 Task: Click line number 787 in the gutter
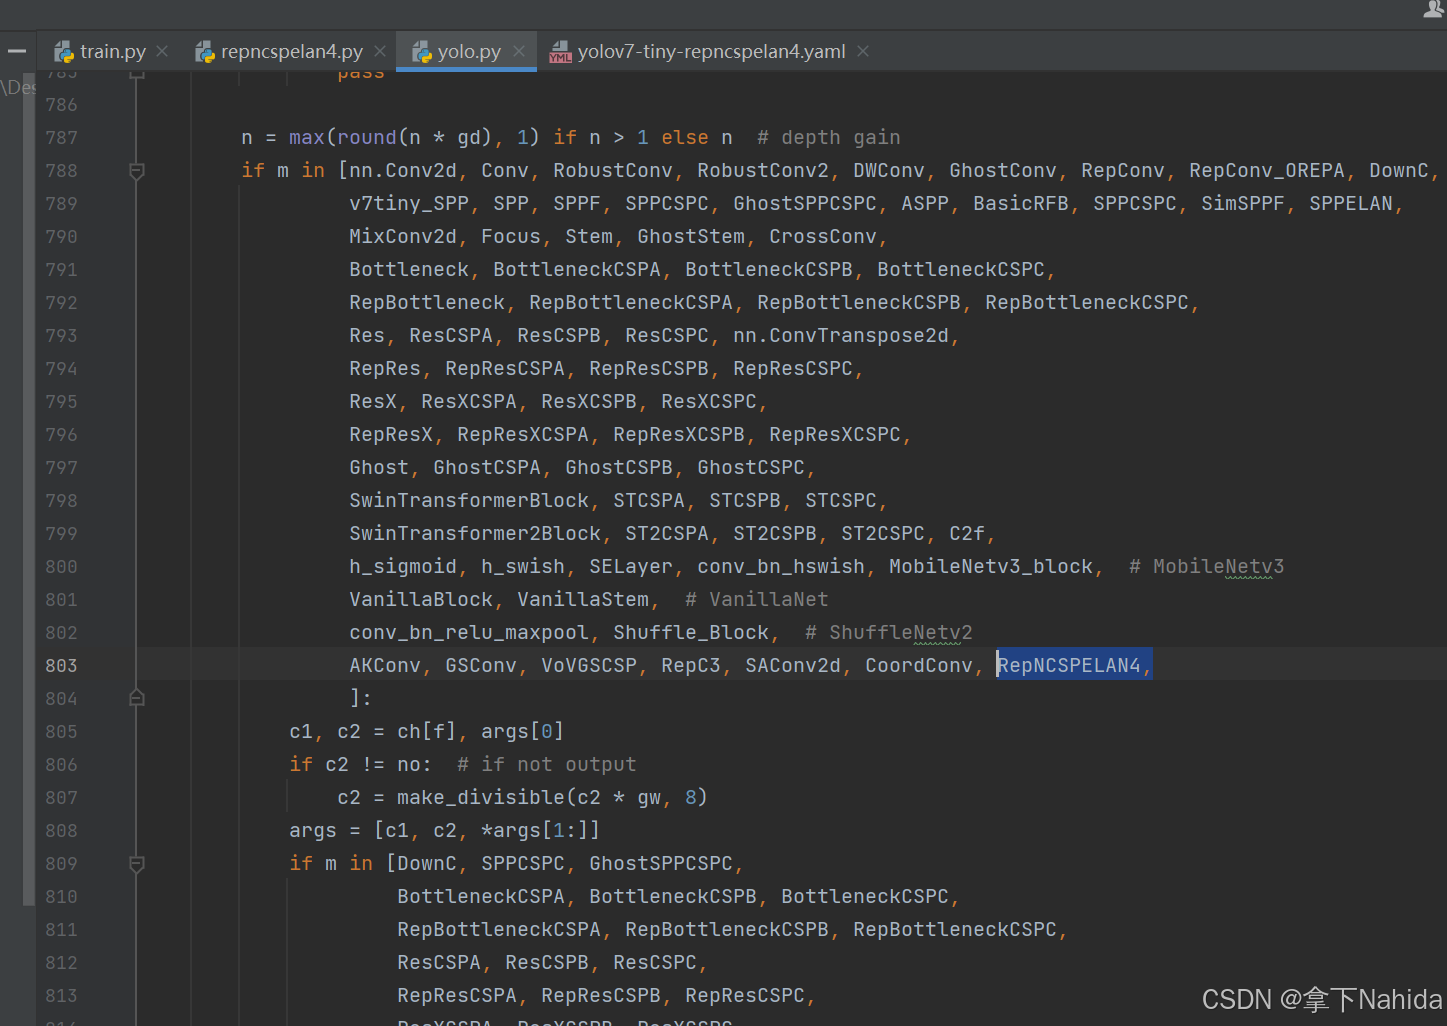click(61, 138)
